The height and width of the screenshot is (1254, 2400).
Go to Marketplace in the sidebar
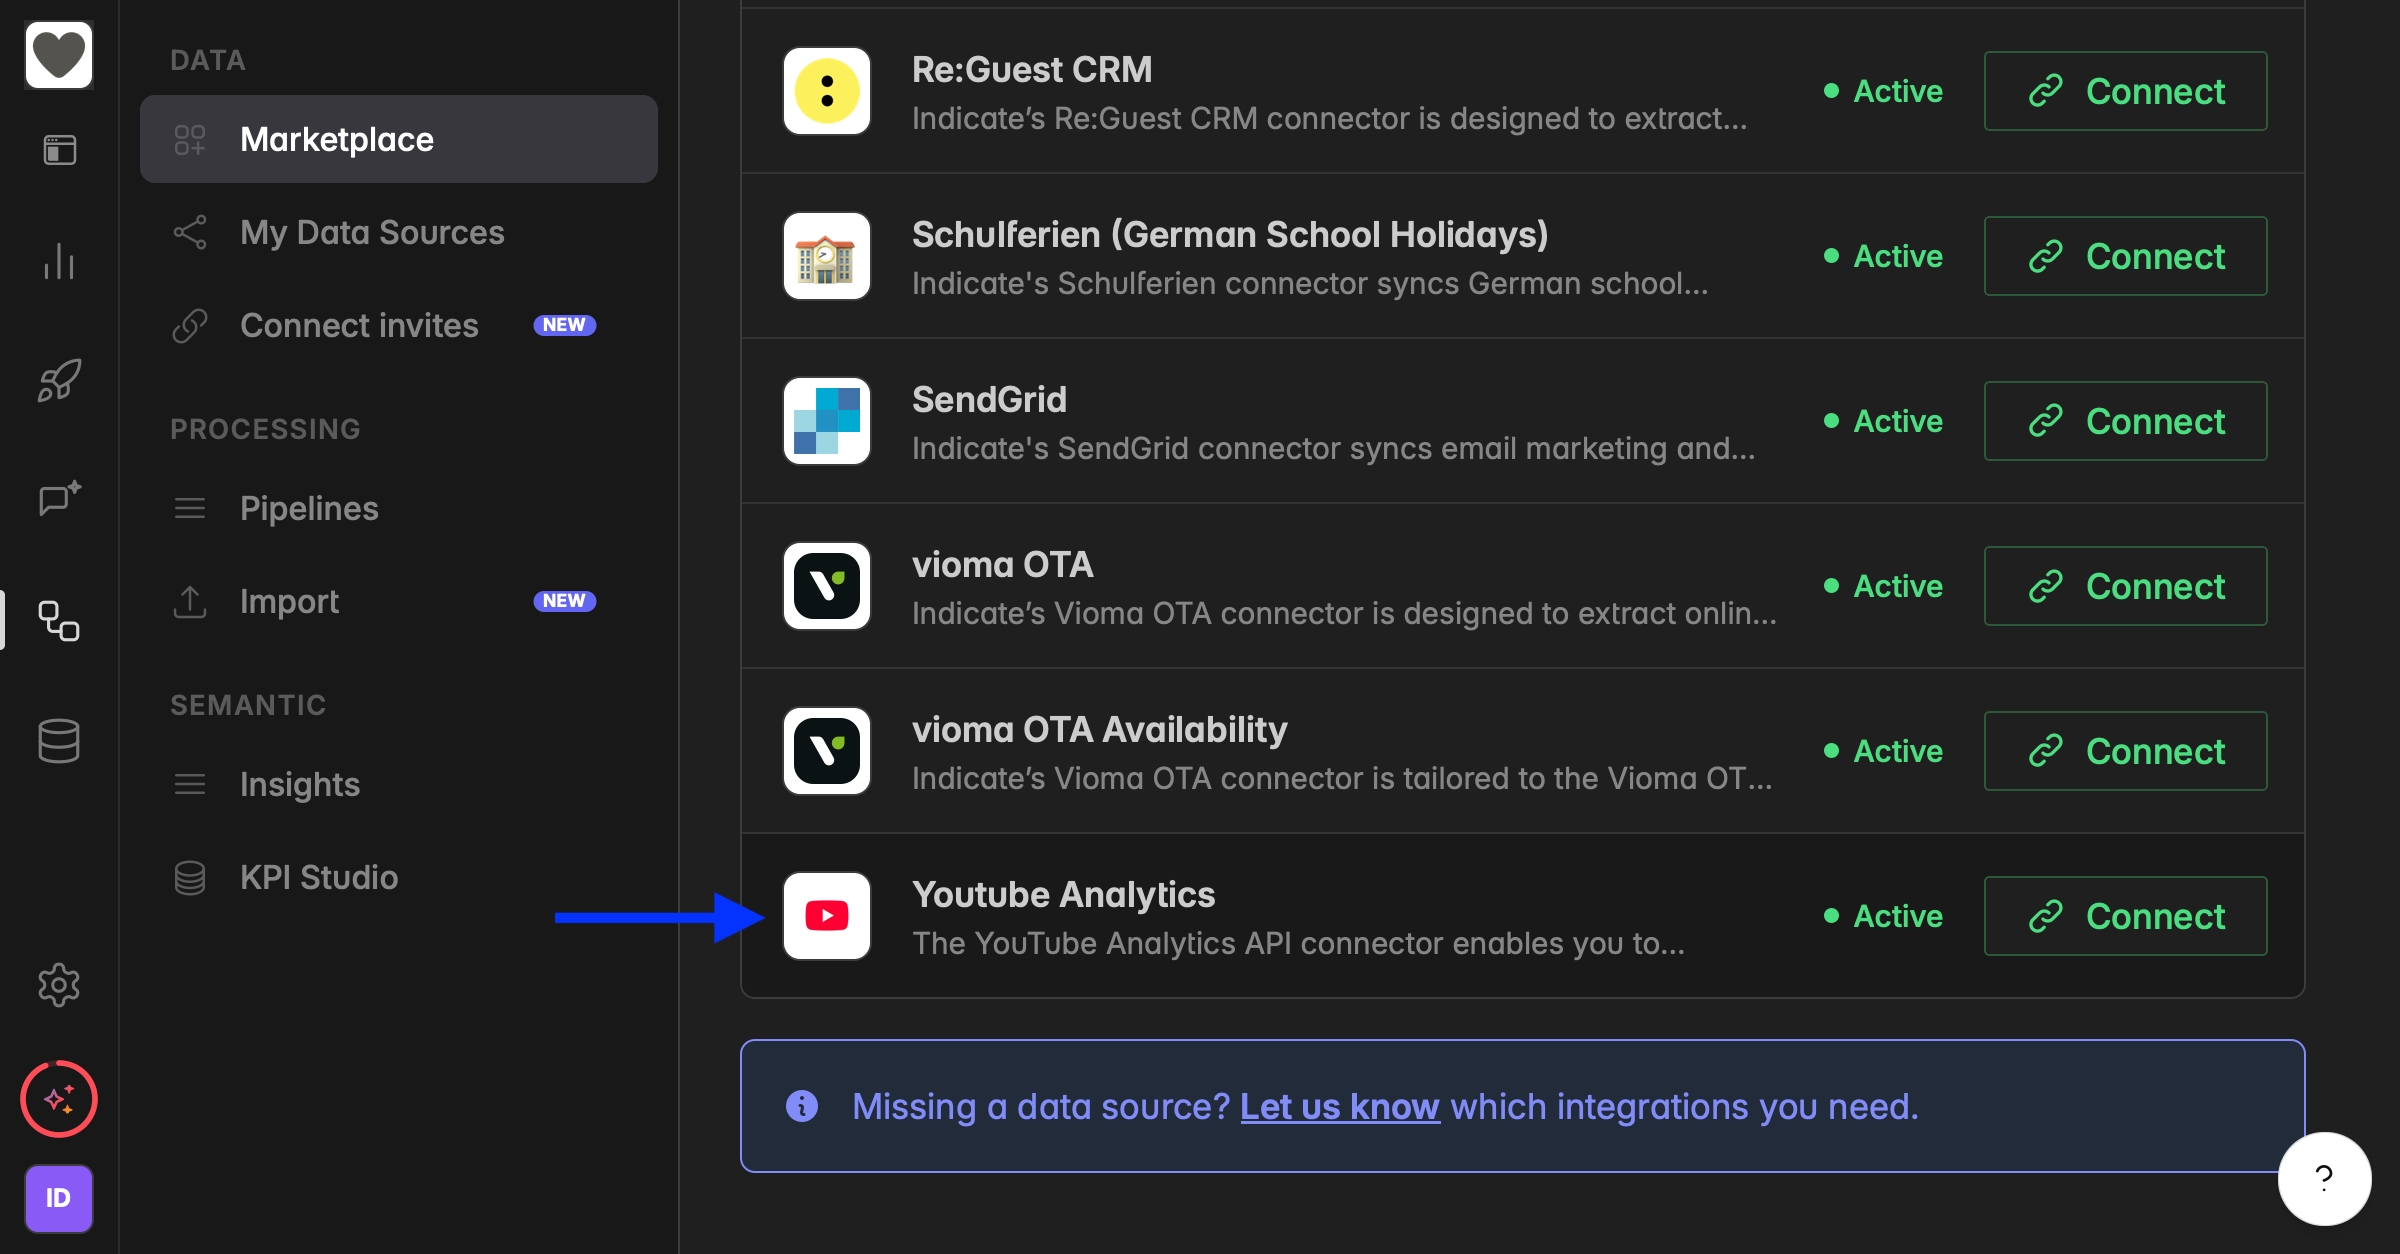[399, 139]
